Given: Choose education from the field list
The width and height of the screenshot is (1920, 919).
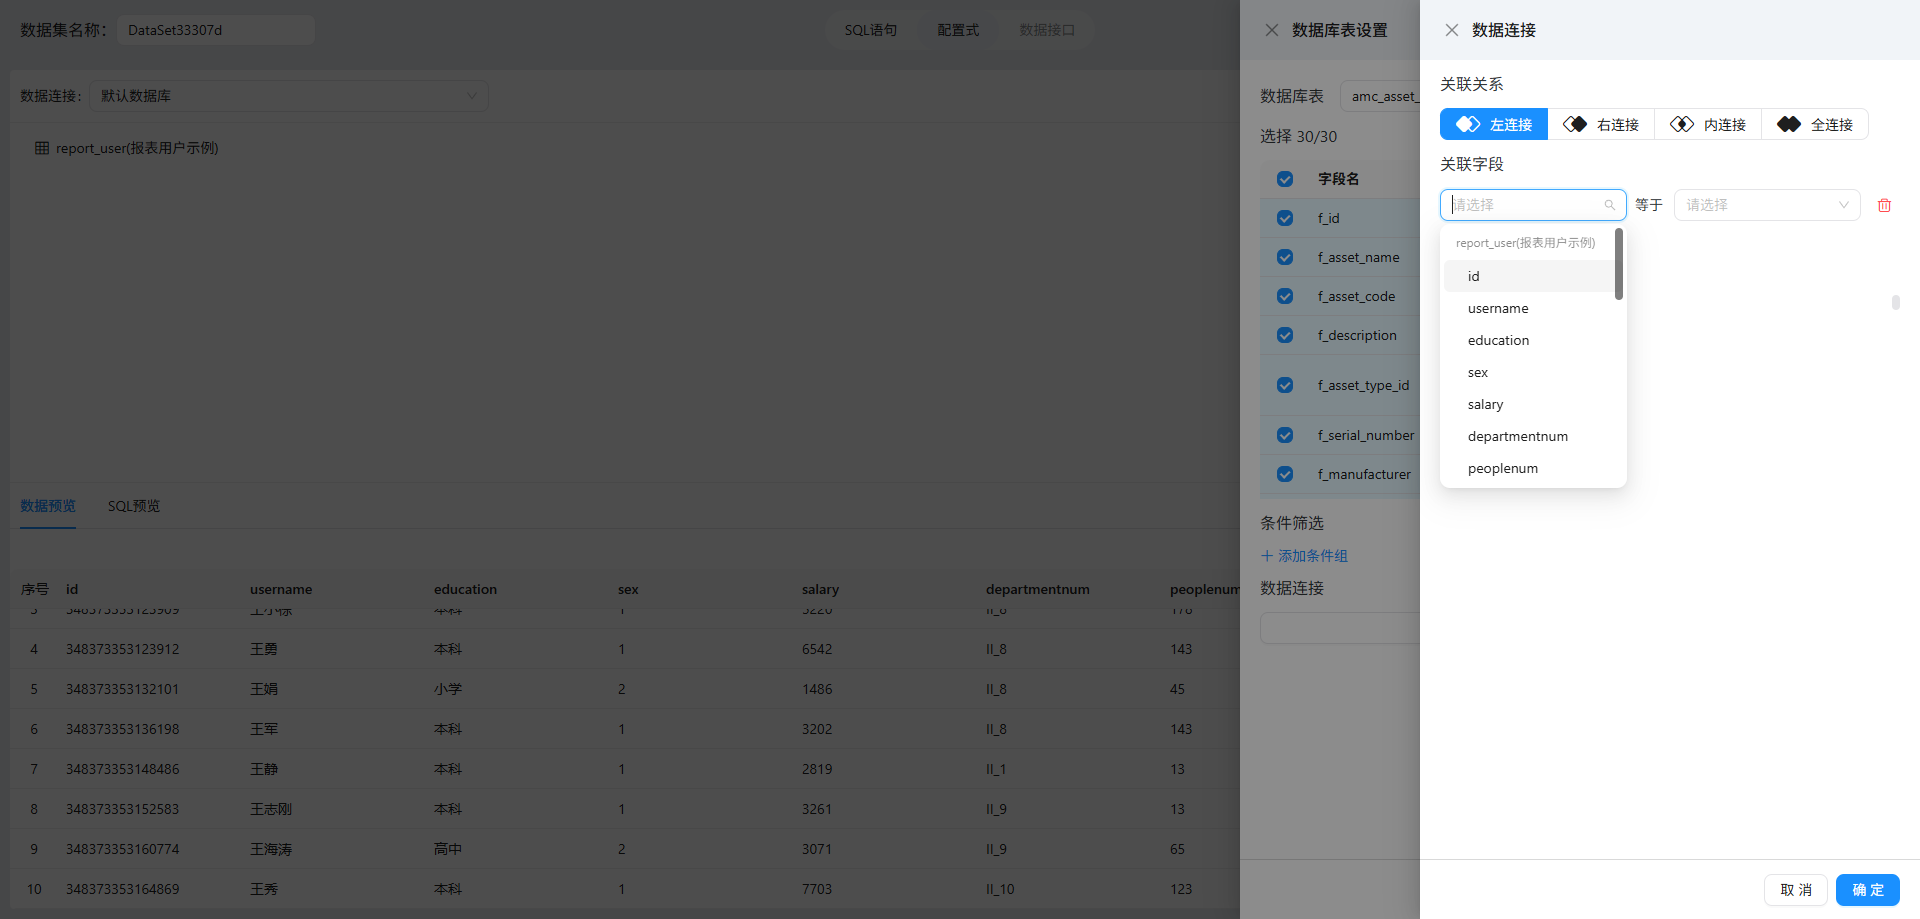Looking at the screenshot, I should tap(1529, 340).
